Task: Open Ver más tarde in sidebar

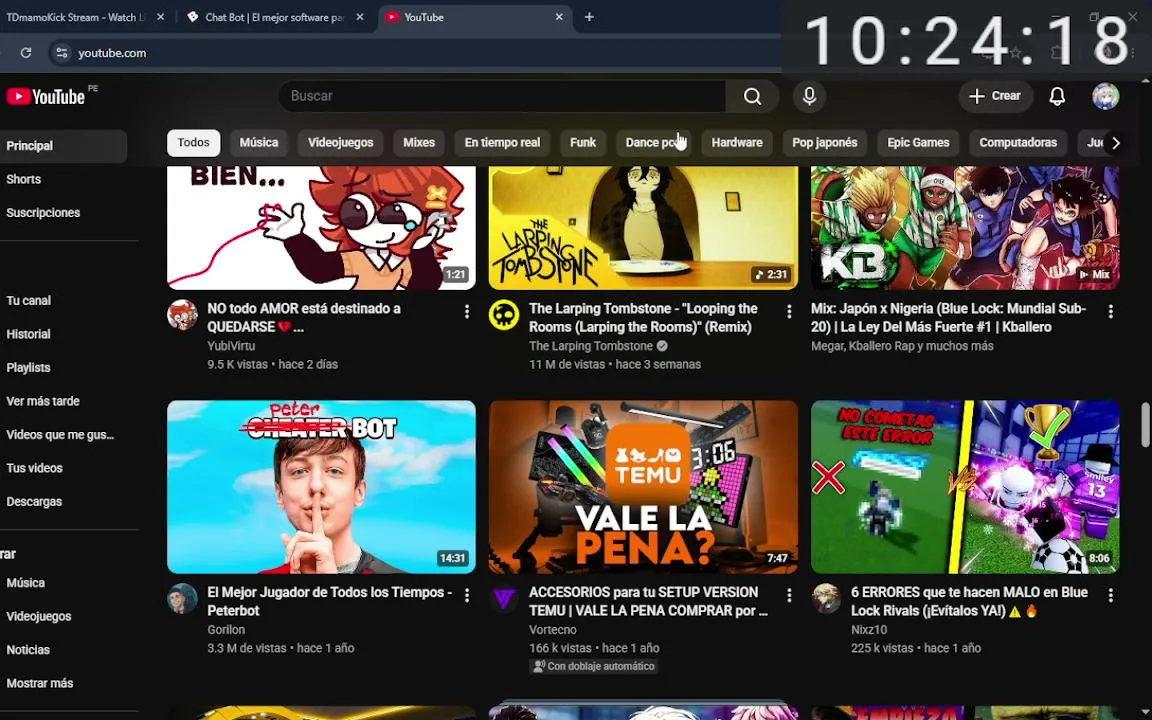Action: click(43, 401)
